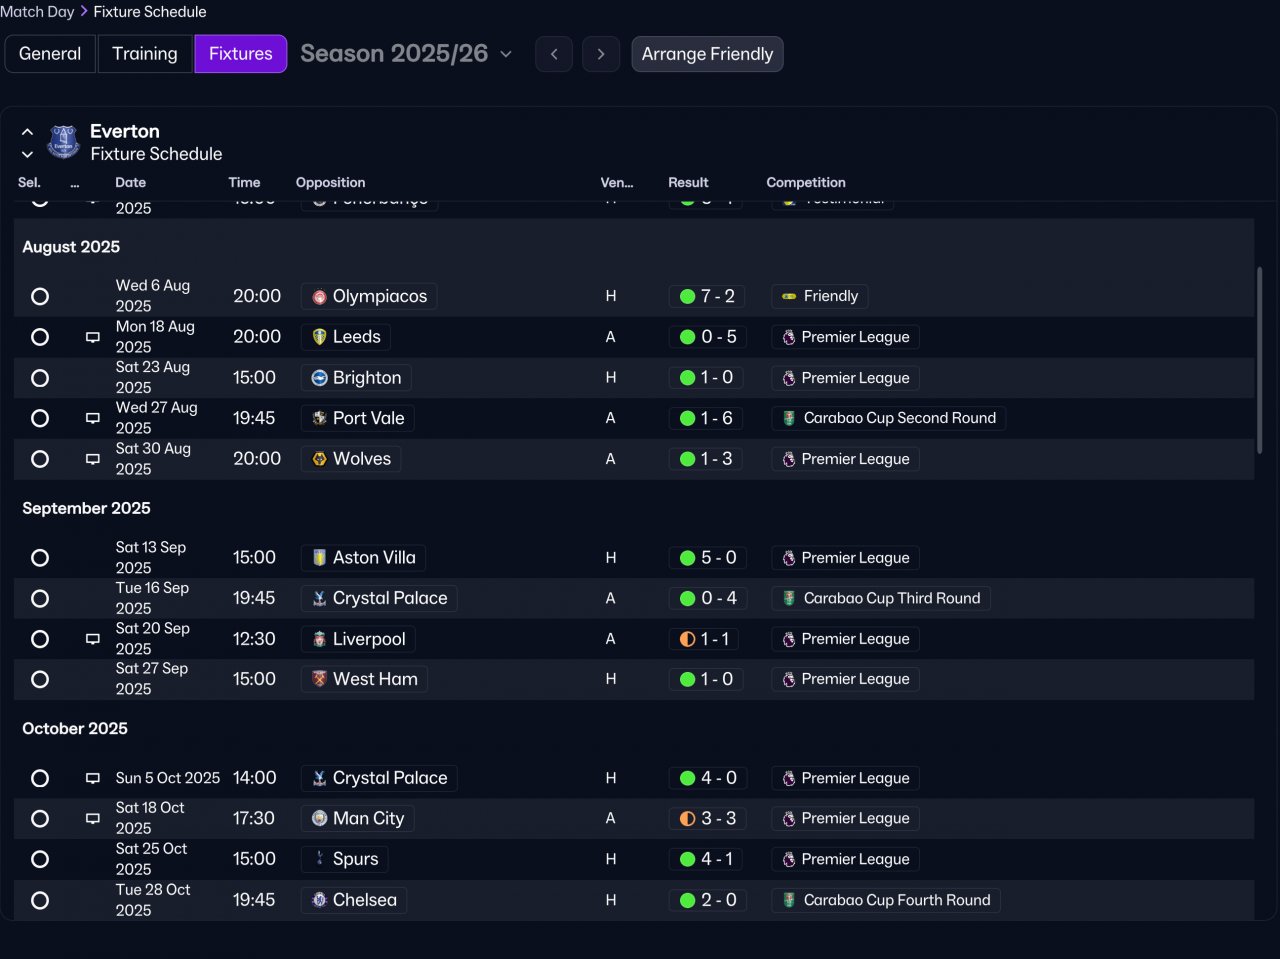Sort fixtures by the Time column header

pos(244,182)
